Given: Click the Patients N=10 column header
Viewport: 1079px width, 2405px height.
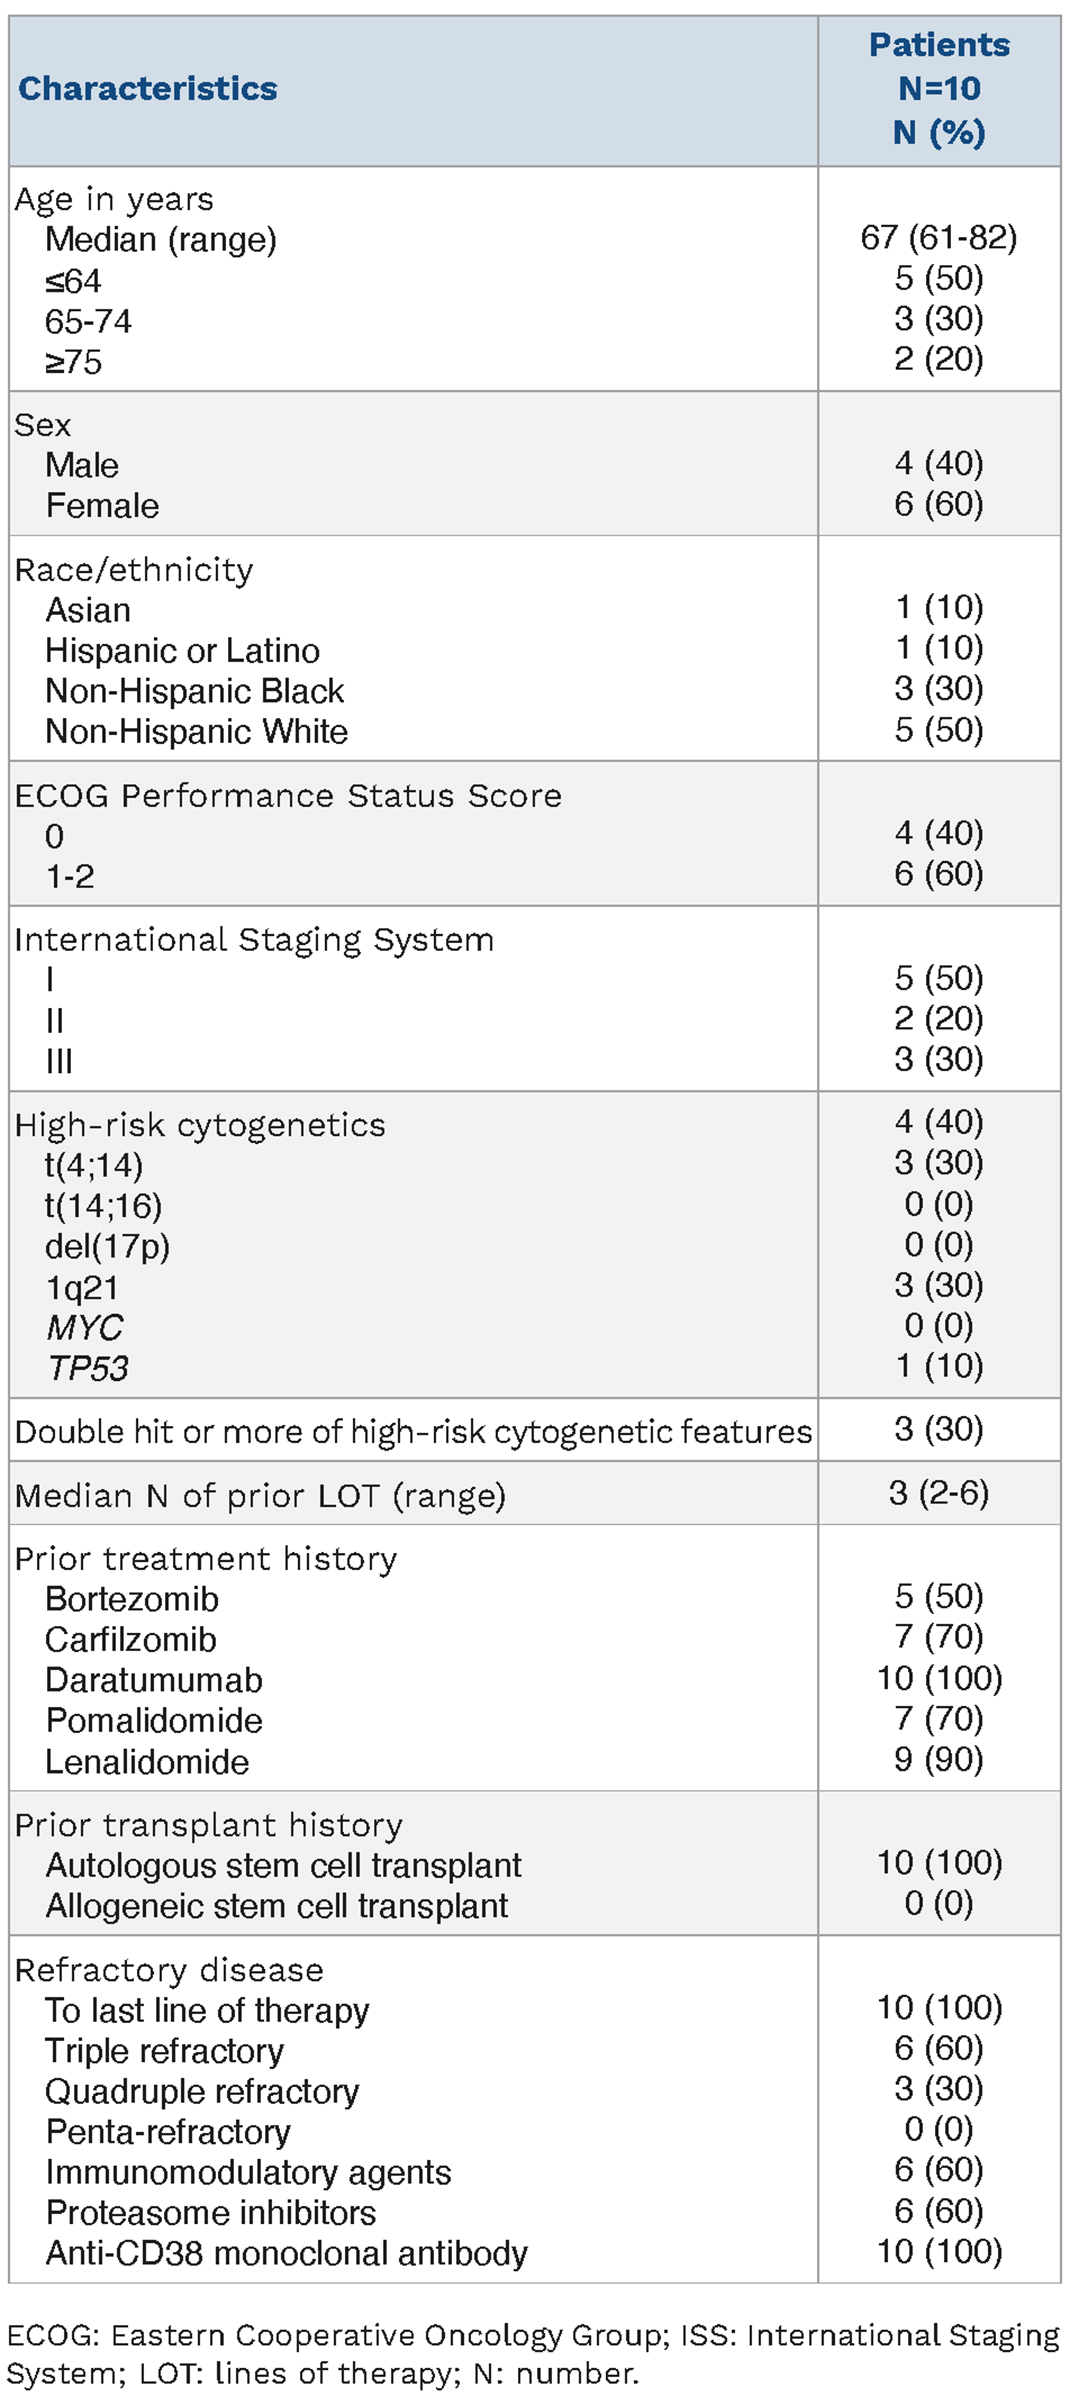Looking at the screenshot, I should [x=938, y=89].
